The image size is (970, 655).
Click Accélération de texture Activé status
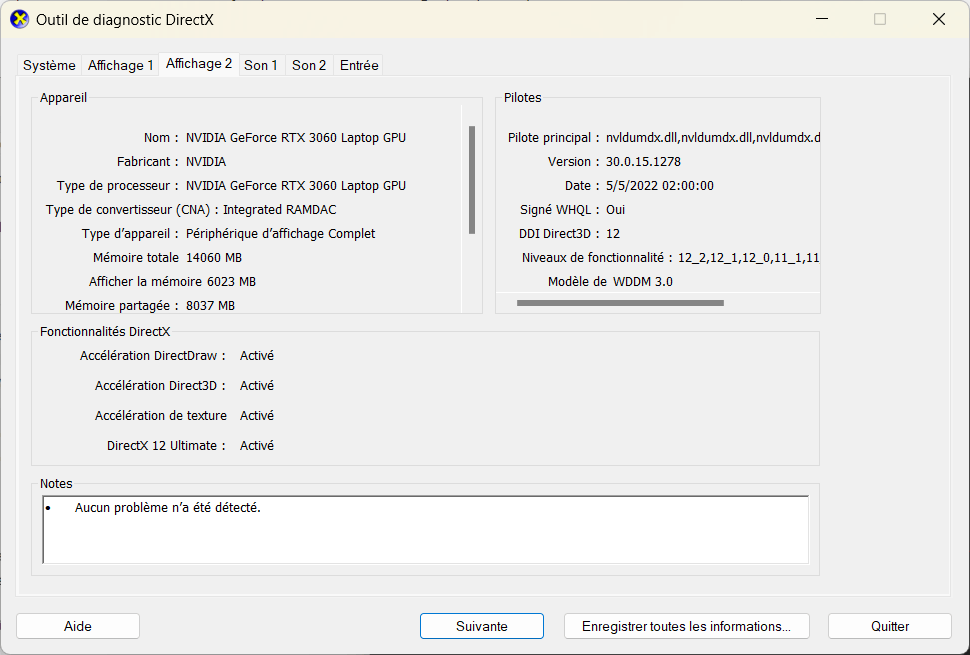(x=257, y=416)
